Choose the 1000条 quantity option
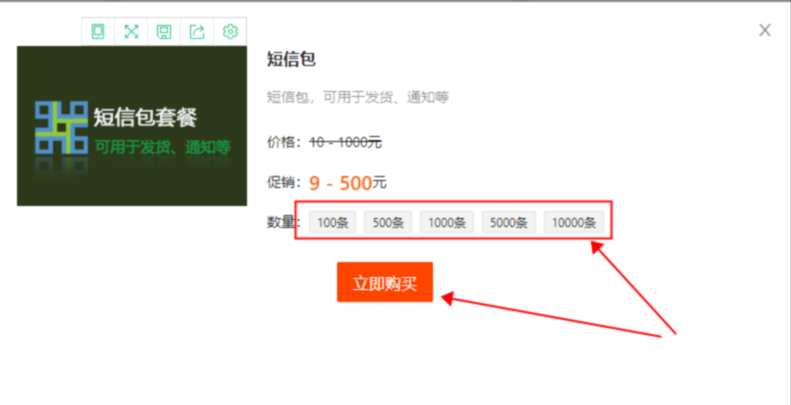This screenshot has height=405, width=791. [x=447, y=223]
